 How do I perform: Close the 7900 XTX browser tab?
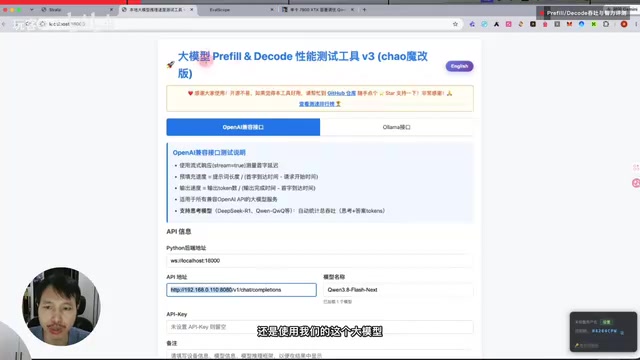352,10
